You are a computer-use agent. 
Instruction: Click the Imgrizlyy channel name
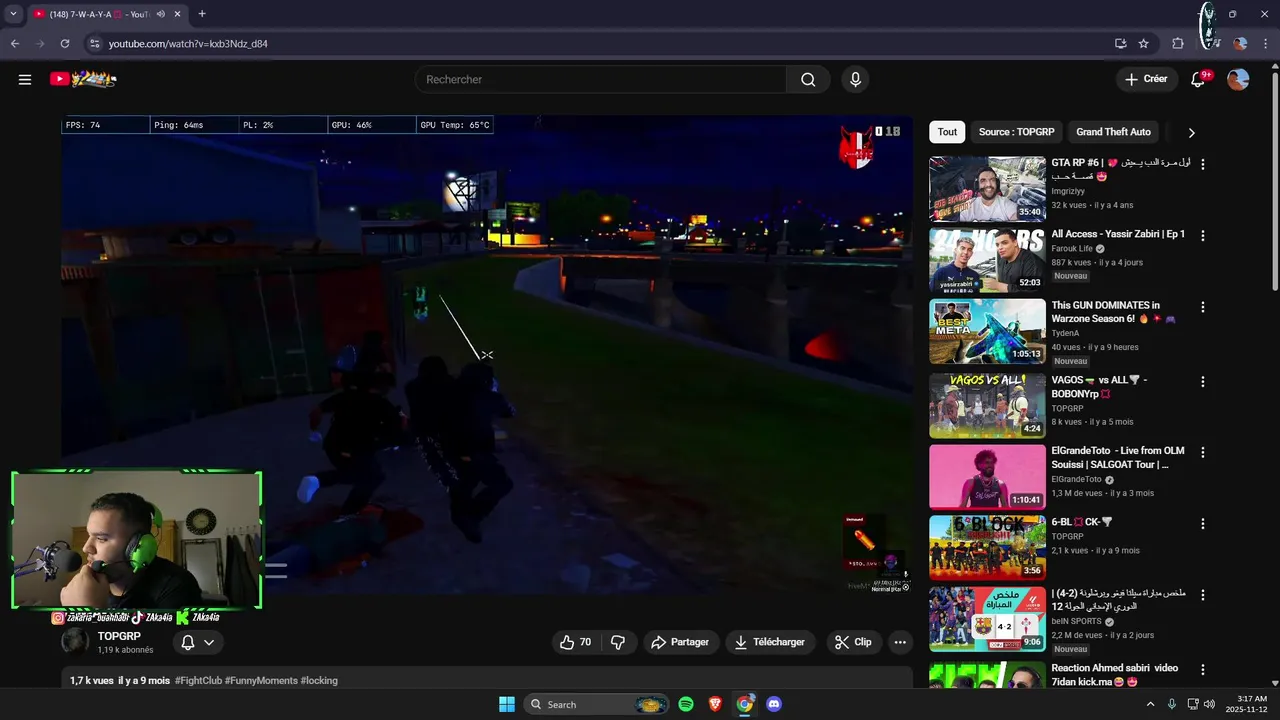(1070, 190)
